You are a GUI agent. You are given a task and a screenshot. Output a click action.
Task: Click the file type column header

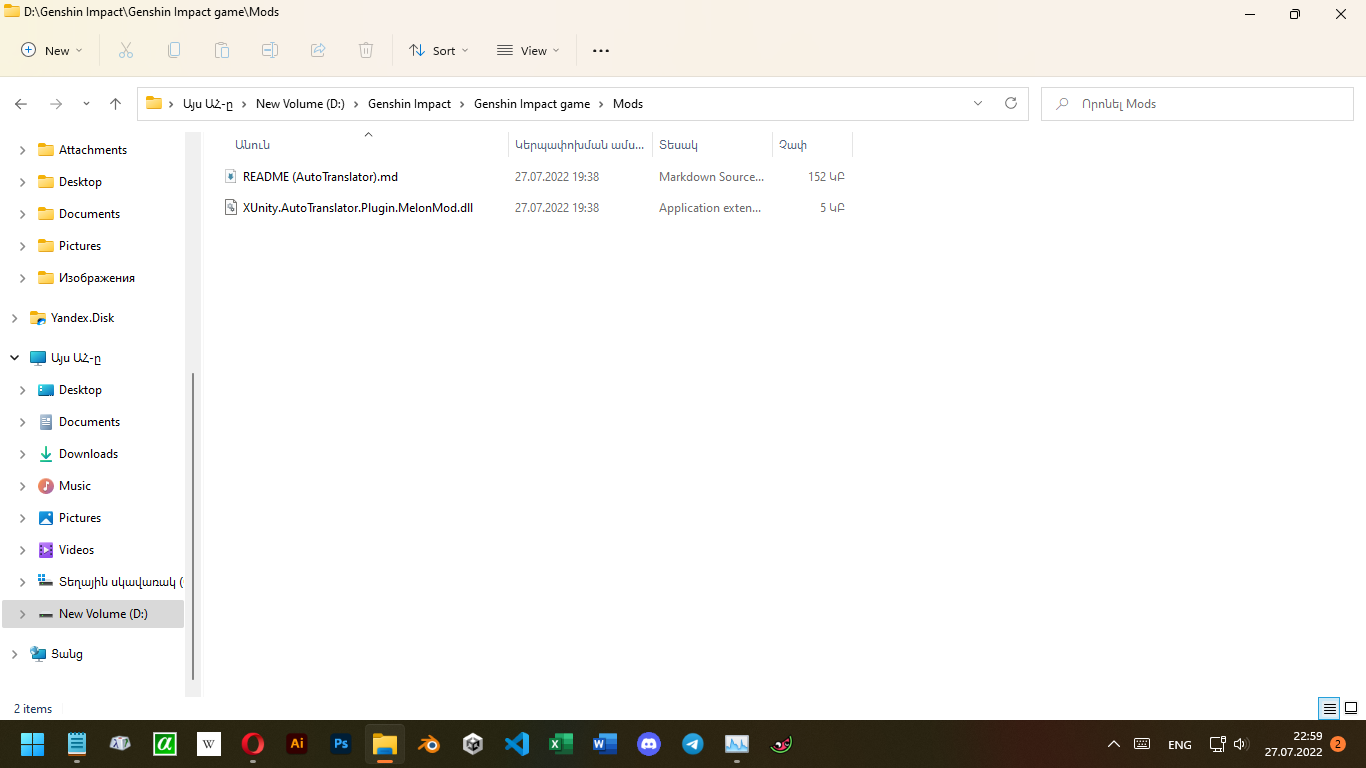click(712, 145)
